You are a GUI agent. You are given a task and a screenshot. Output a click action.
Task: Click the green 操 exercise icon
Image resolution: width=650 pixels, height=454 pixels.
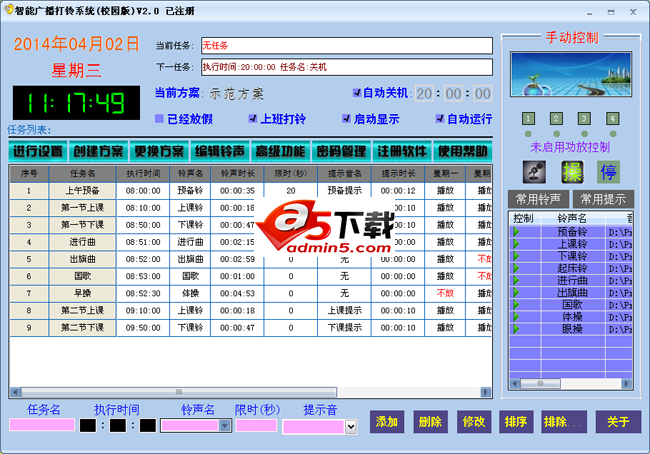pos(572,172)
